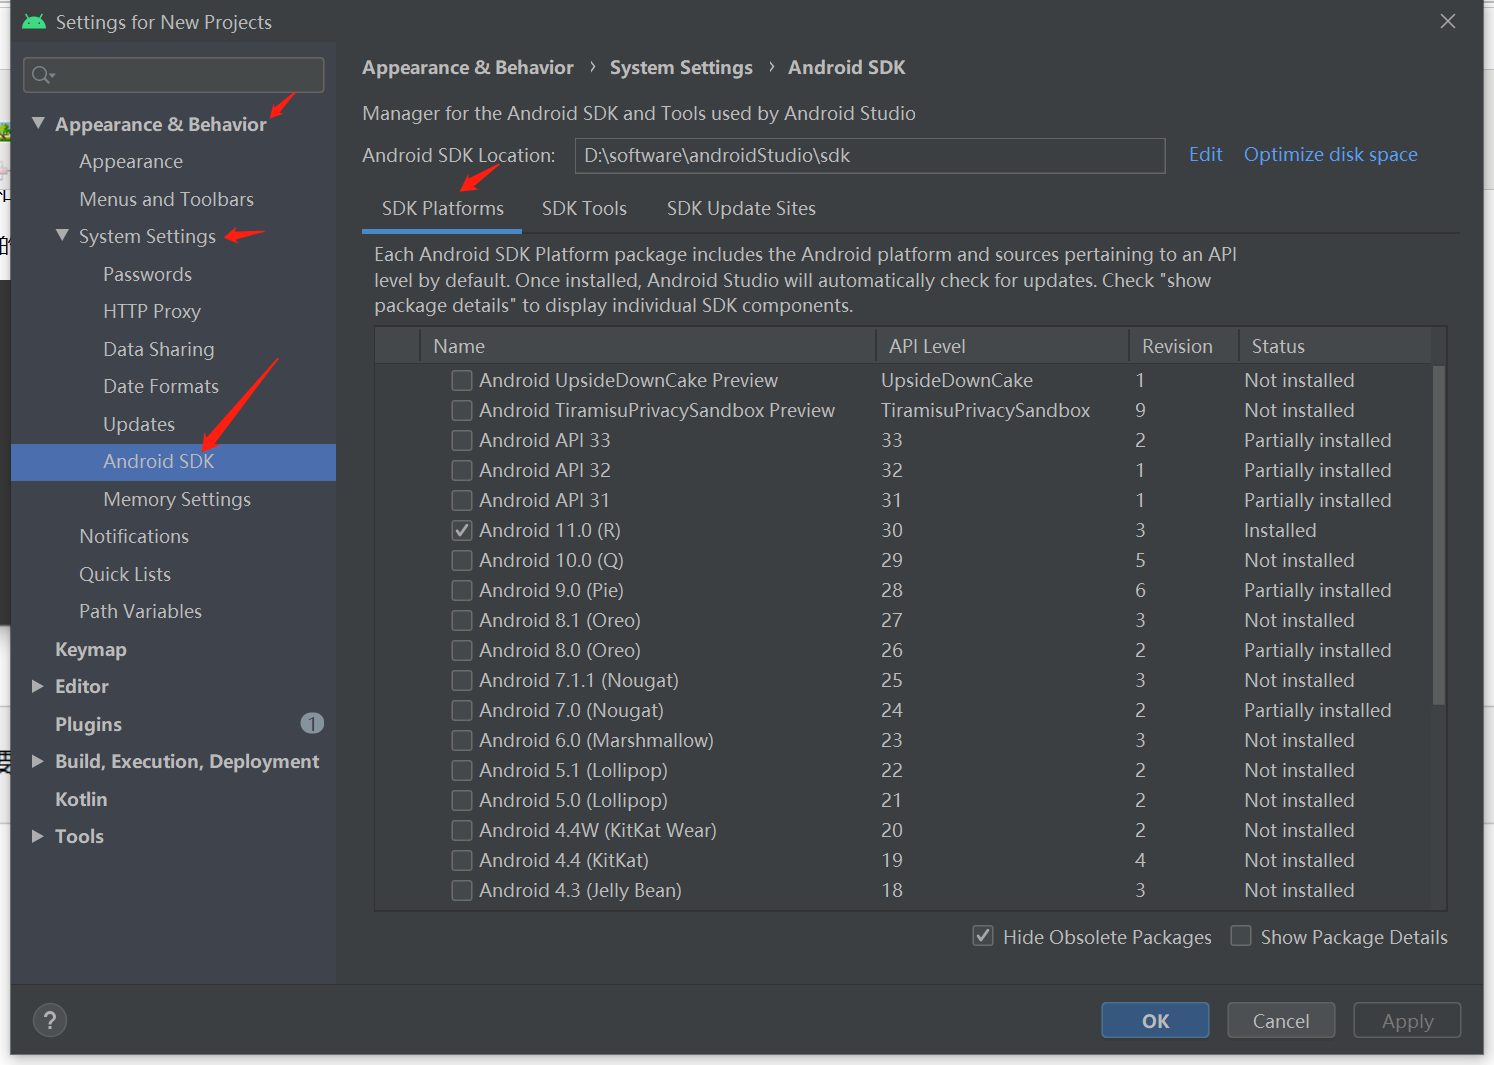This screenshot has height=1065, width=1494.
Task: Expand the Editor settings section
Action: 38,686
